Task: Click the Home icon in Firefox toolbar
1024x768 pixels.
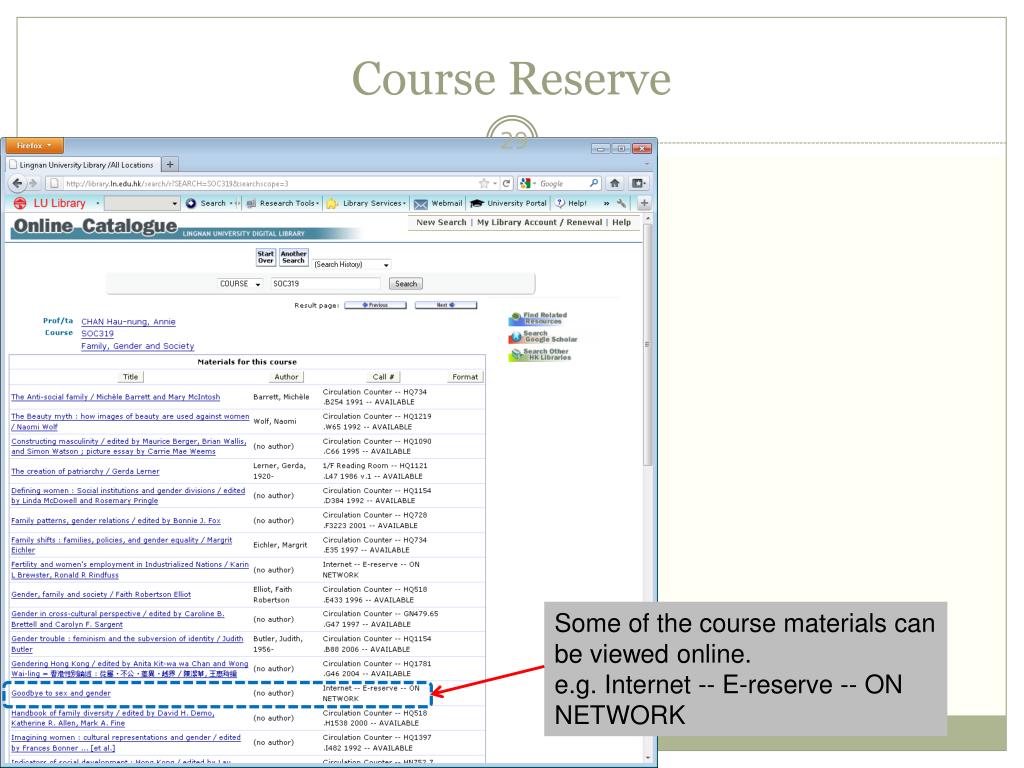Action: point(615,184)
